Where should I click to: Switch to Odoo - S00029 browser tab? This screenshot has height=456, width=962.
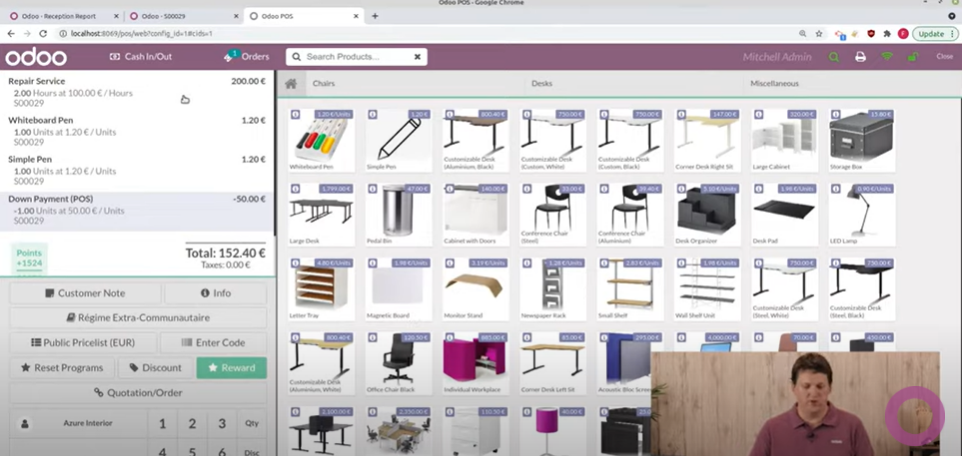183,17
